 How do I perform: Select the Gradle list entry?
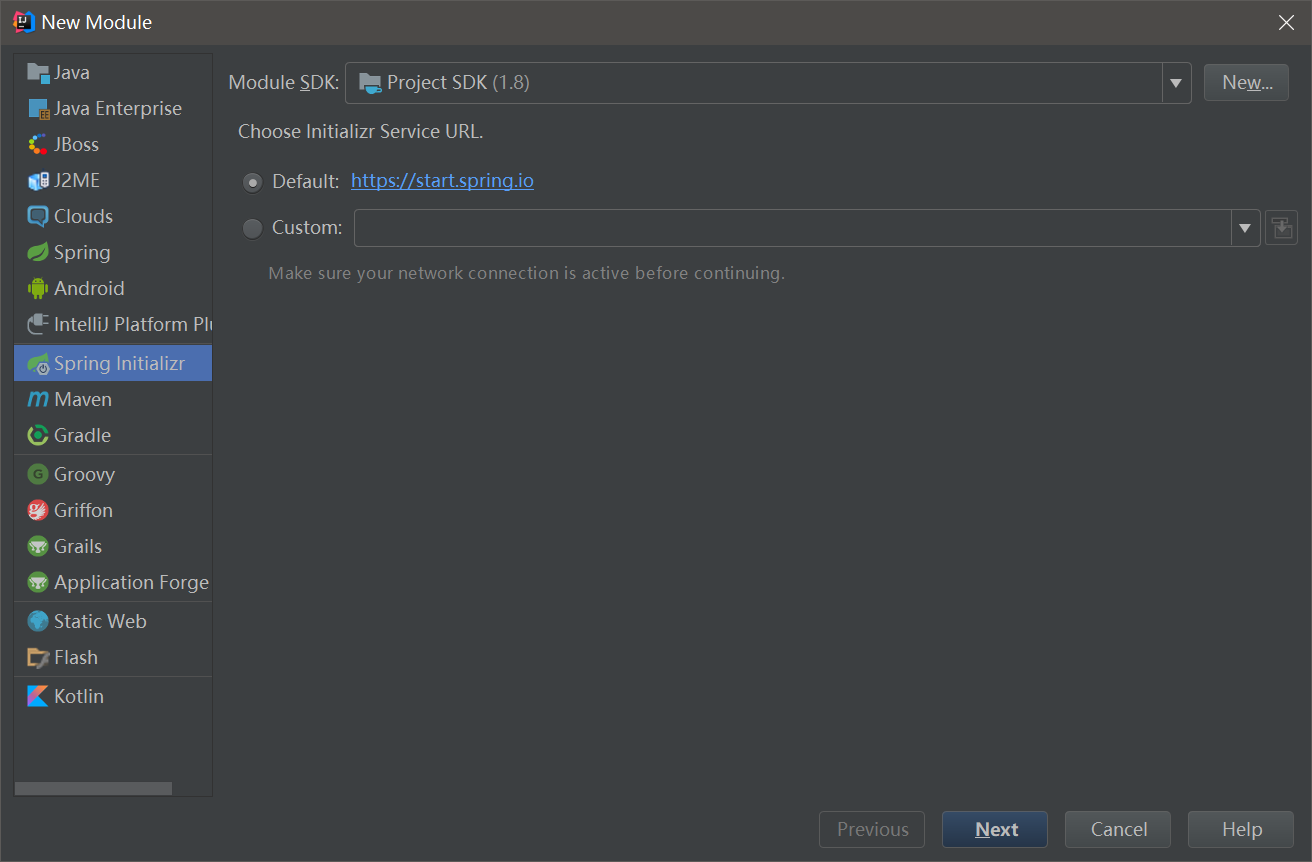point(113,436)
